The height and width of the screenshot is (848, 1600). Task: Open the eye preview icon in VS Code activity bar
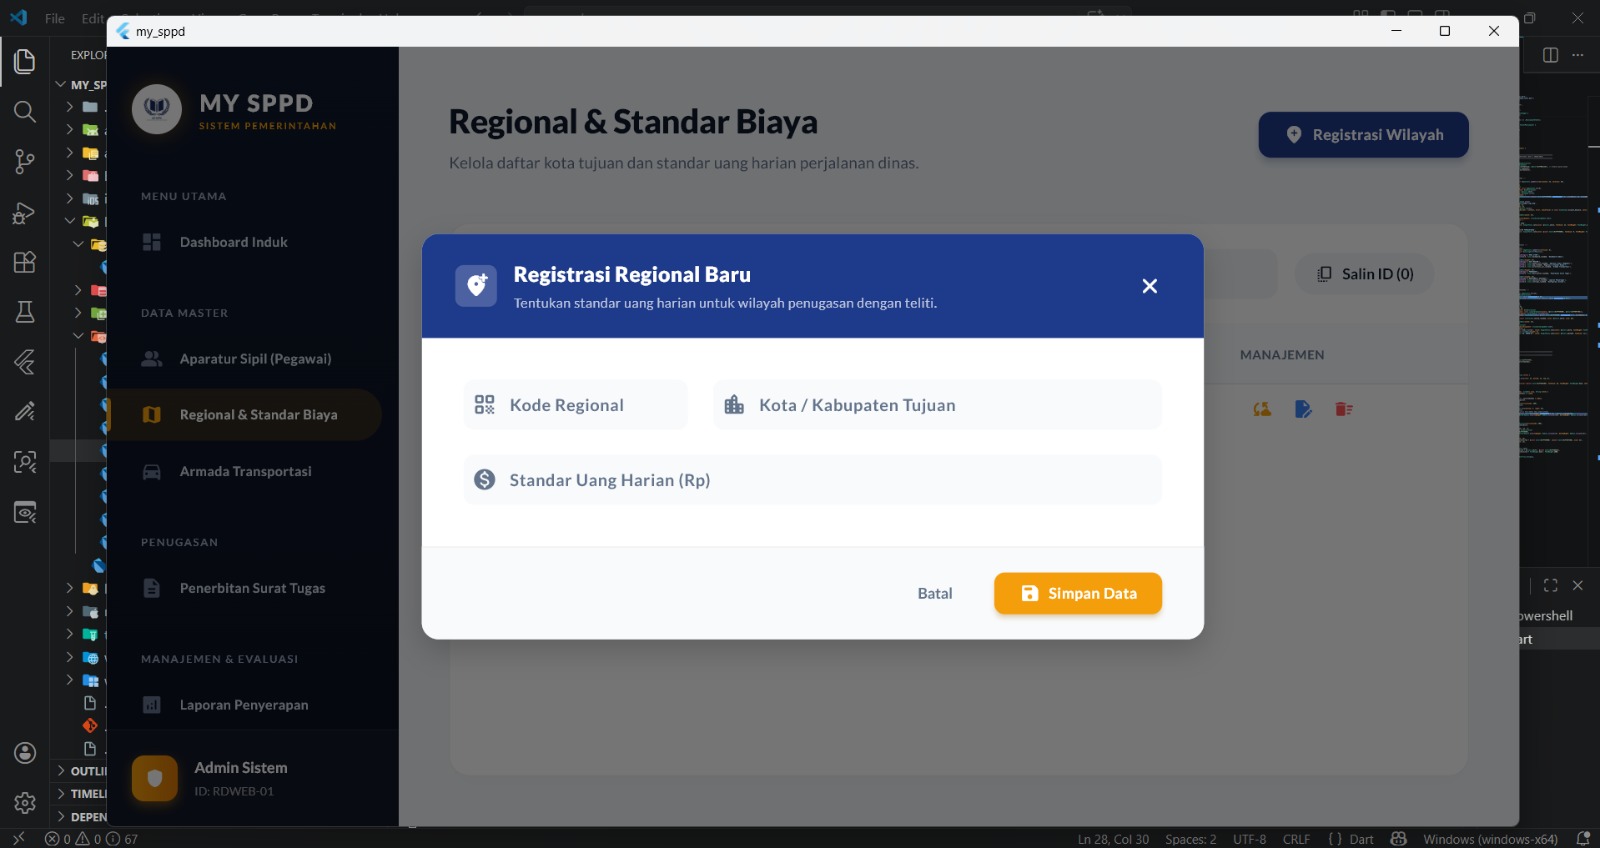[x=24, y=512]
